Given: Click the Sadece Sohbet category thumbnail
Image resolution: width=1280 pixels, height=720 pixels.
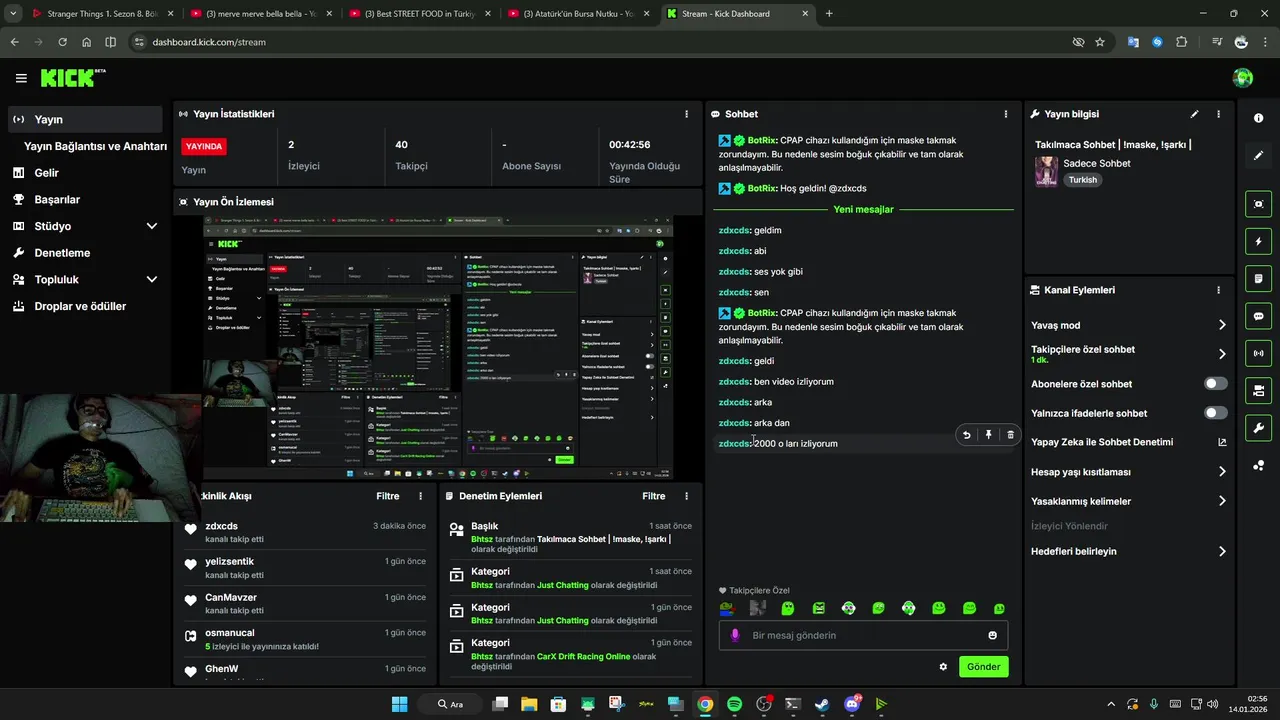Looking at the screenshot, I should point(1046,171).
